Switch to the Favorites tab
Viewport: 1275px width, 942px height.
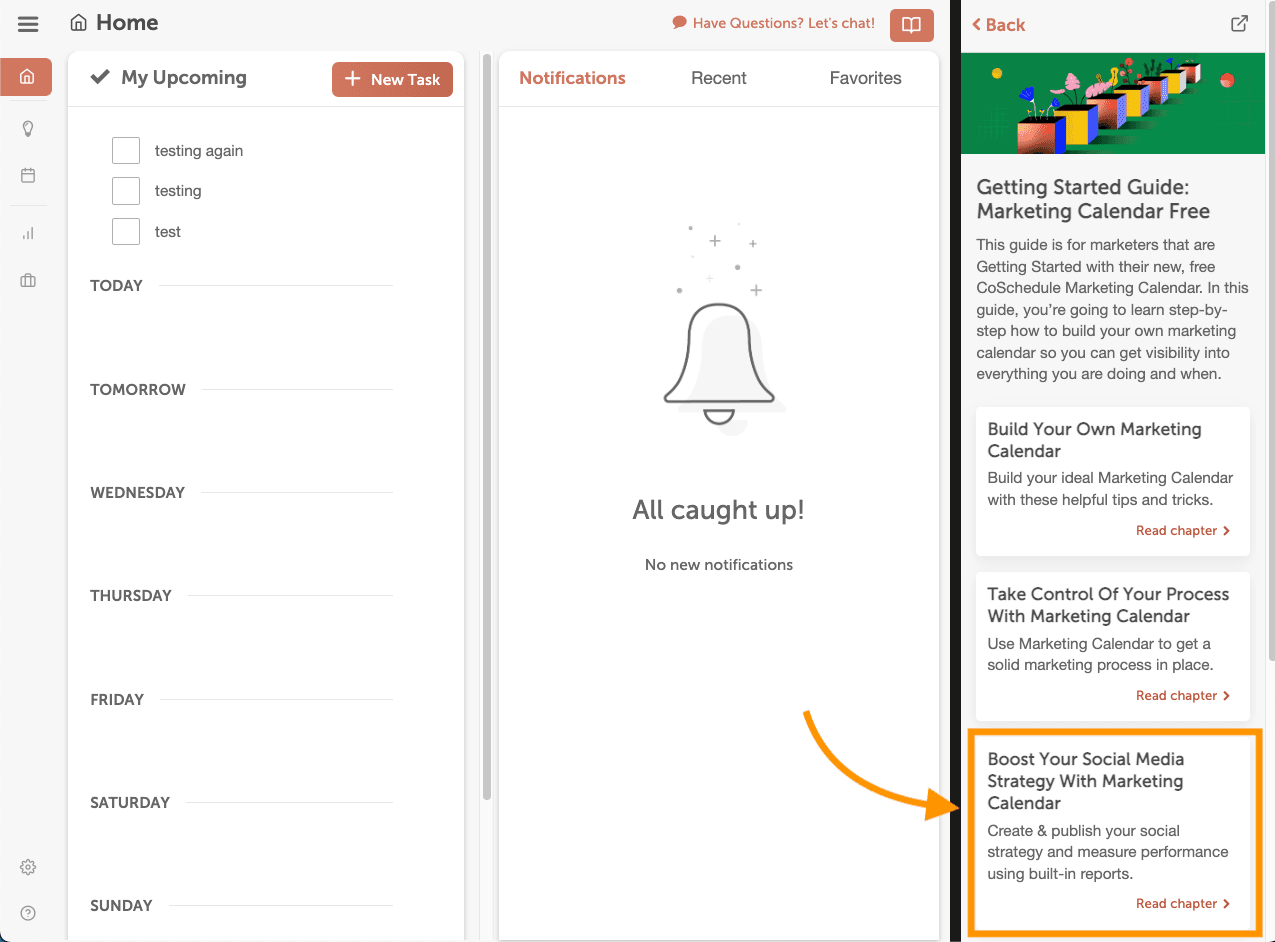coord(865,78)
